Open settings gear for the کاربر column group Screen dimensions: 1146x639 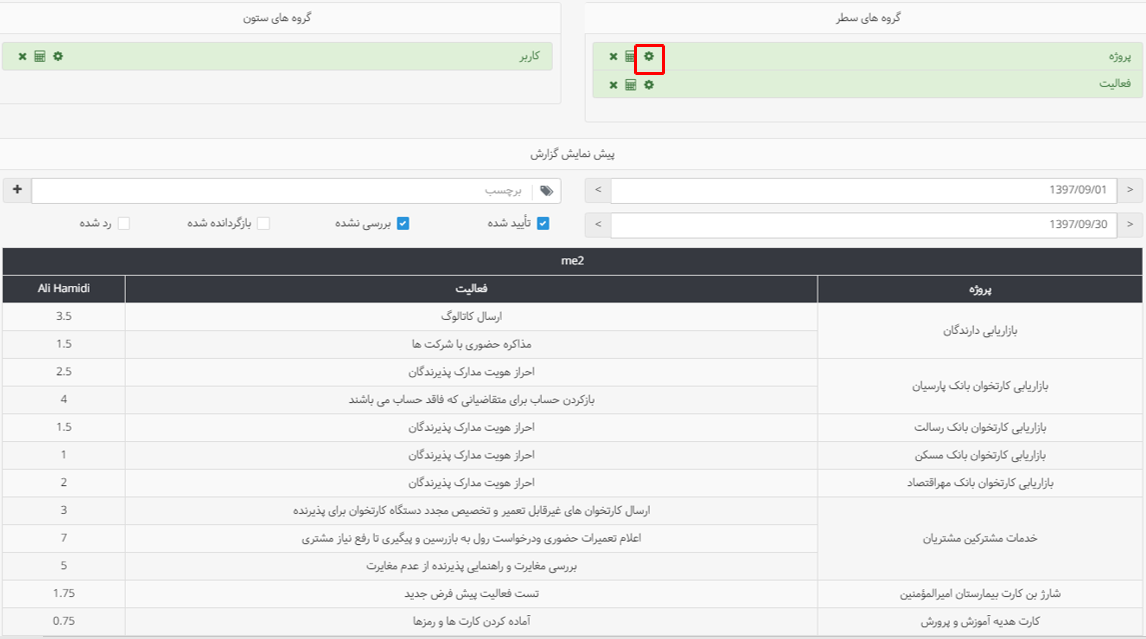[x=57, y=57]
